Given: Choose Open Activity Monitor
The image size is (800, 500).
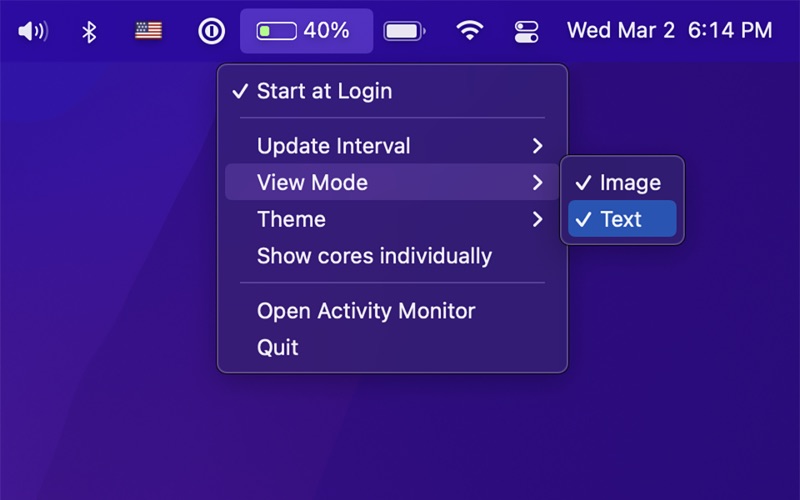Looking at the screenshot, I should click(x=392, y=311).
